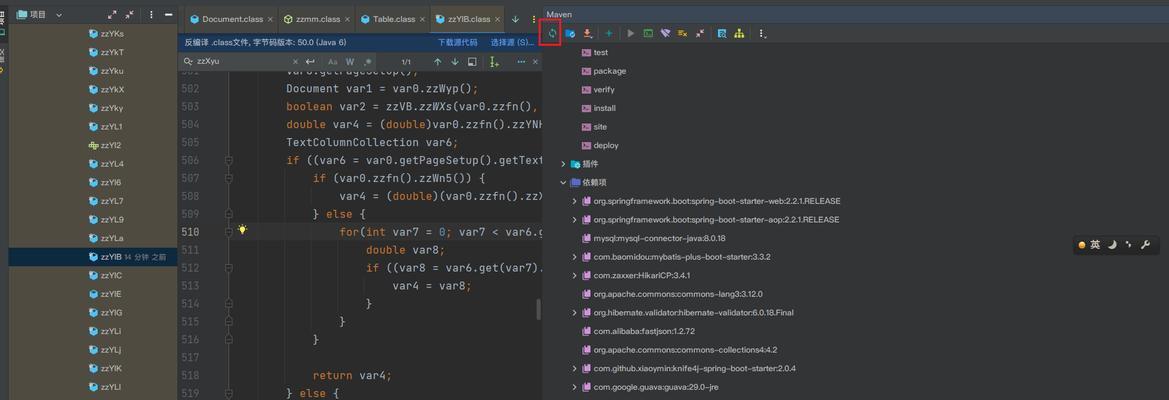Show hidden editor tabs dropdown arrow

[x=515, y=19]
